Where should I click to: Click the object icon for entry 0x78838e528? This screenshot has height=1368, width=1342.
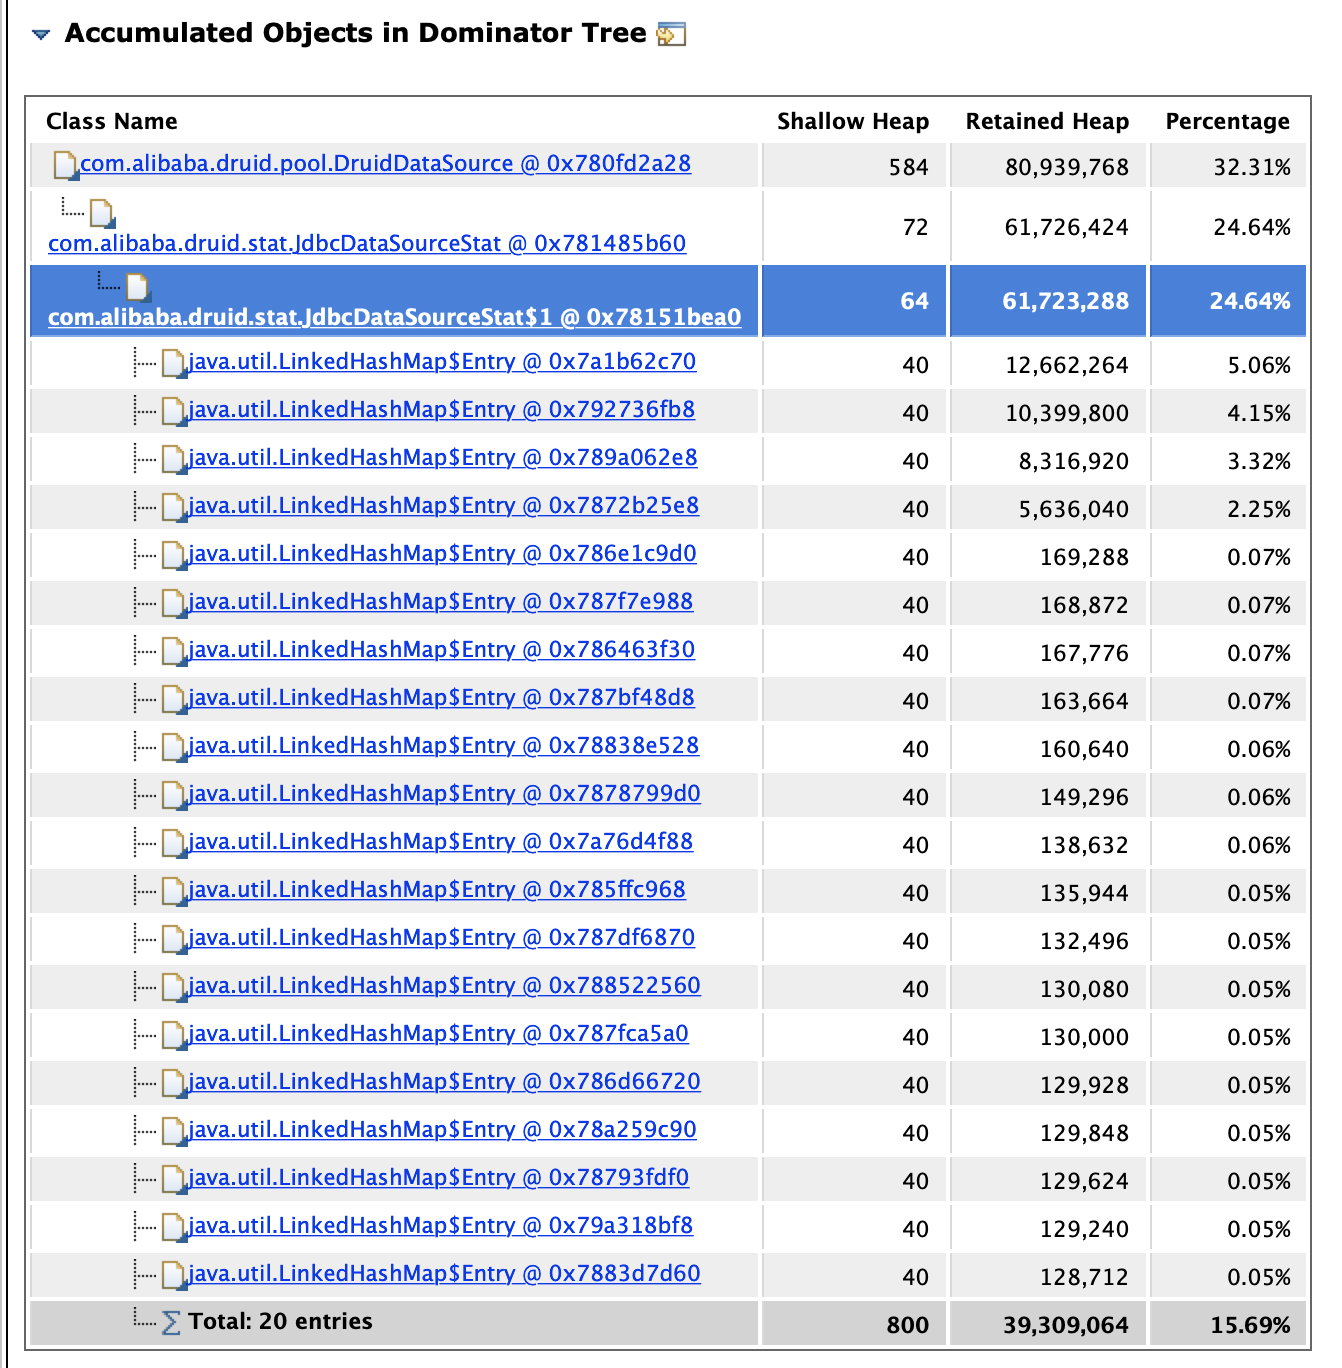pyautogui.click(x=174, y=747)
